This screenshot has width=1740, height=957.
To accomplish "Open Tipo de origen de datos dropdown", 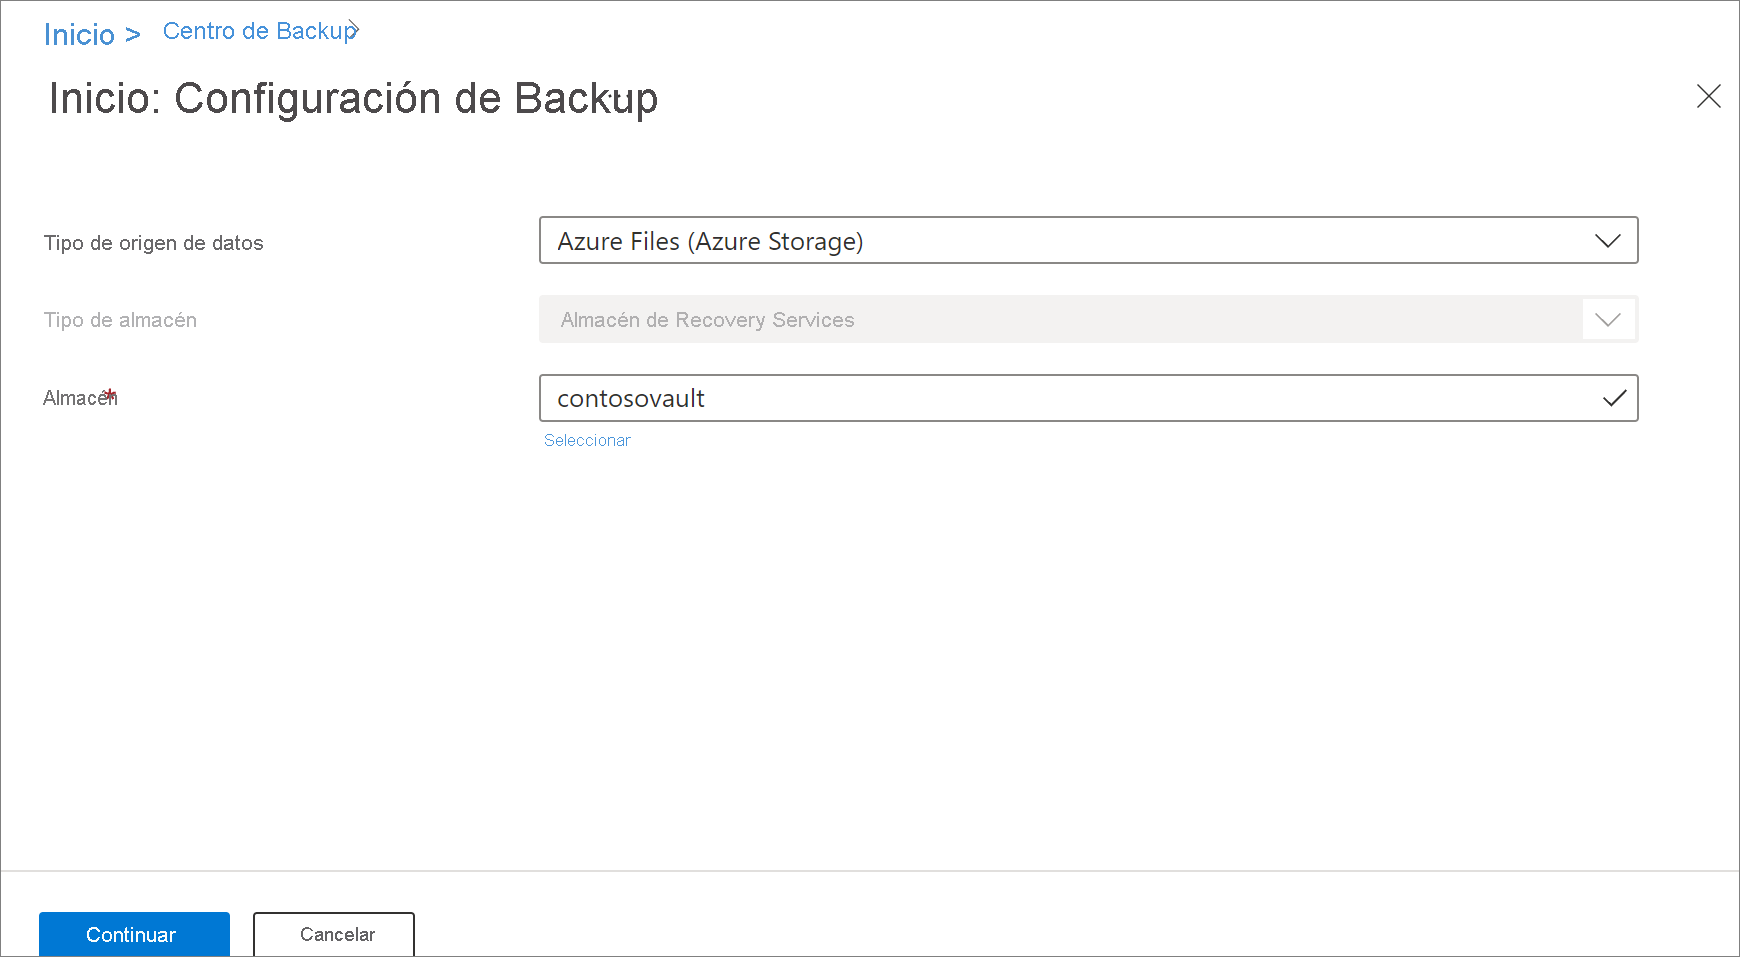I will pos(1088,240).
